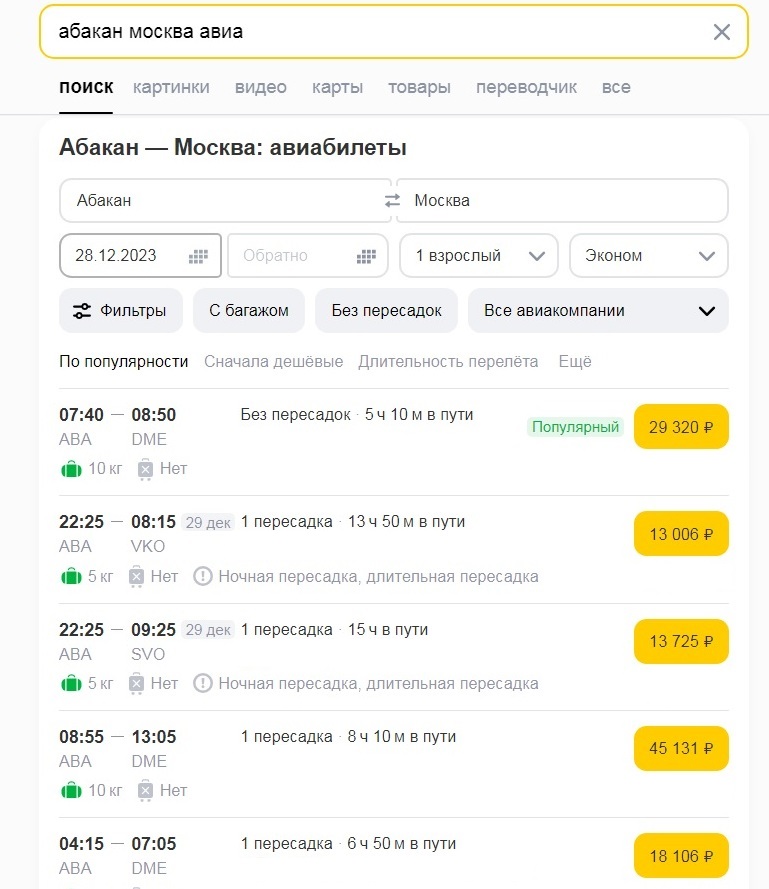
Task: Click green baggage icon on 07:40 flight
Action: point(71,468)
